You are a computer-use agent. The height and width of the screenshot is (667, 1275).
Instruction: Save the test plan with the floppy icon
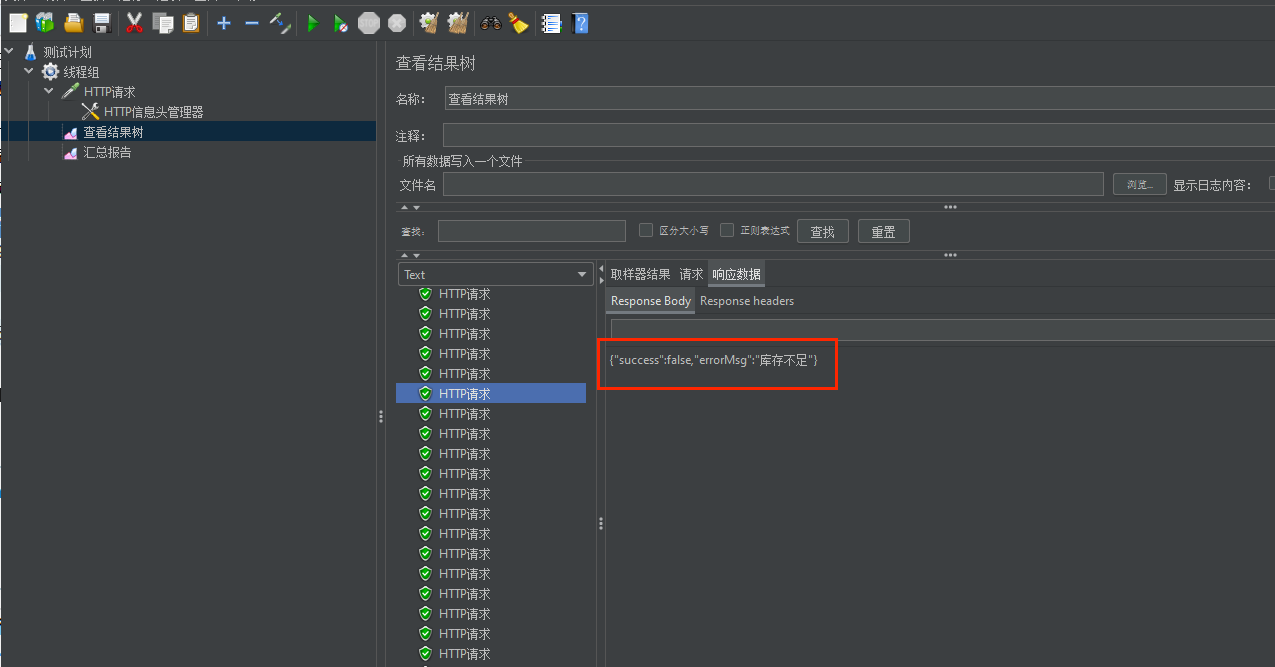(101, 22)
